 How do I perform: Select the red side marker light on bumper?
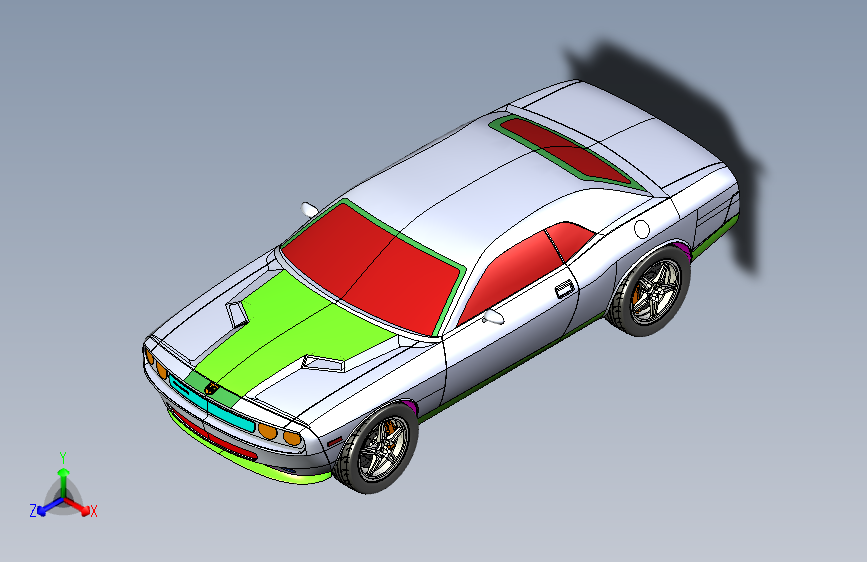(335, 441)
